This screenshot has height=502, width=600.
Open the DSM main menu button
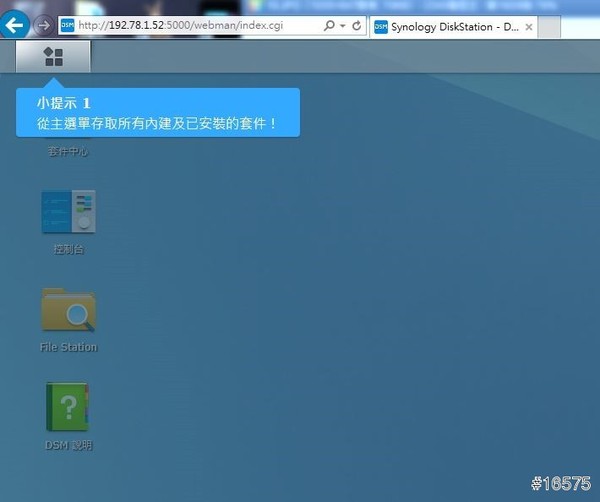point(53,57)
